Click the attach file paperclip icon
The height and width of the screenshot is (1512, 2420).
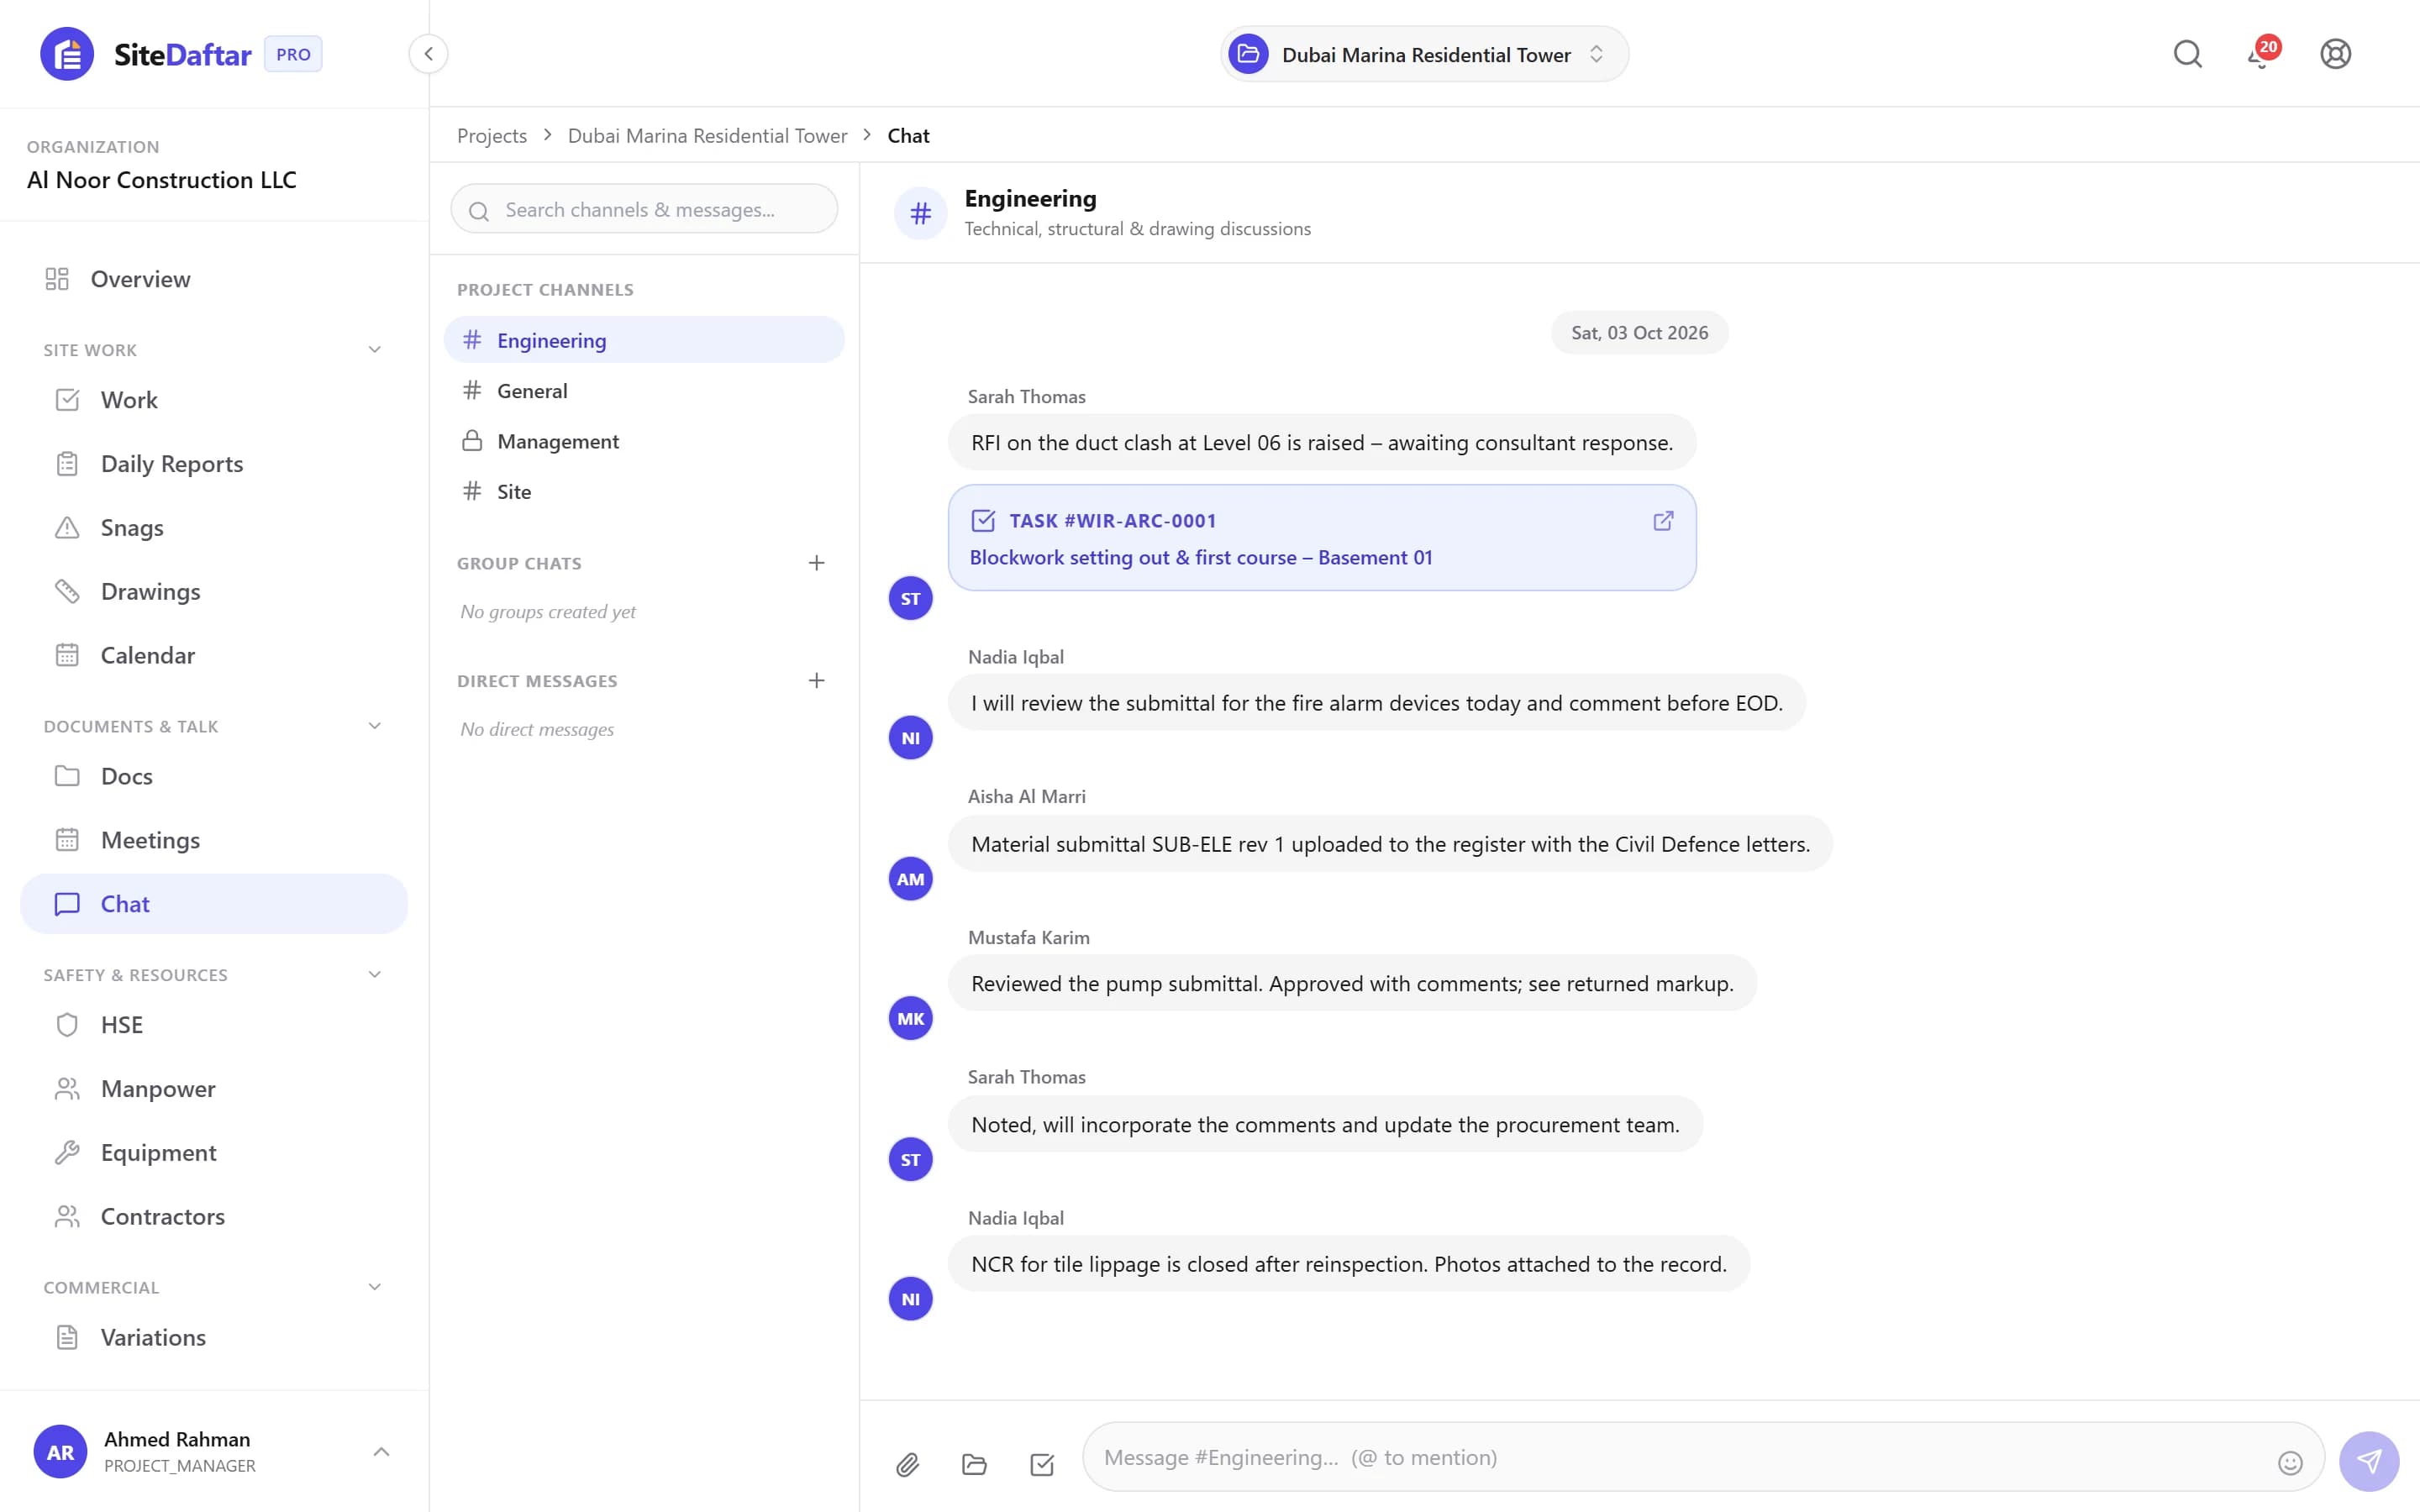(907, 1465)
